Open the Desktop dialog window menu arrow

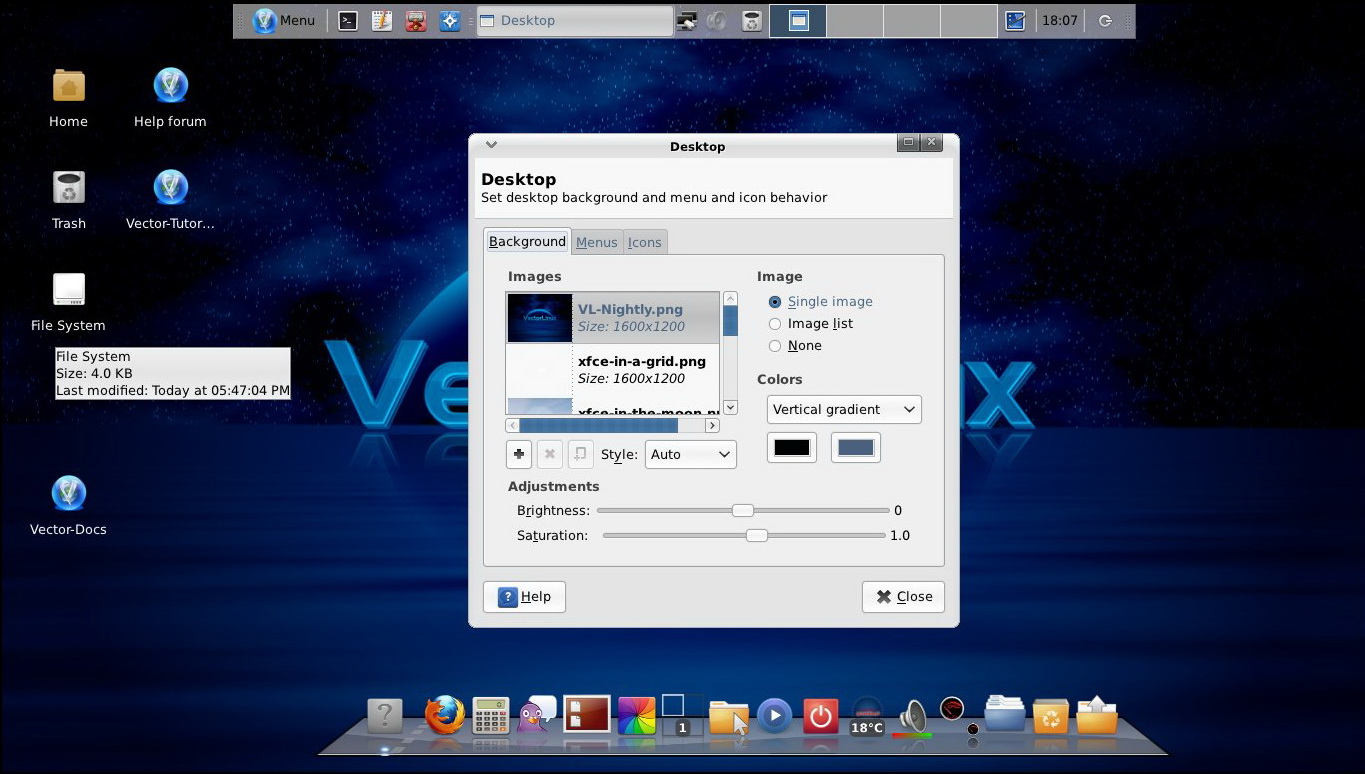pos(491,144)
